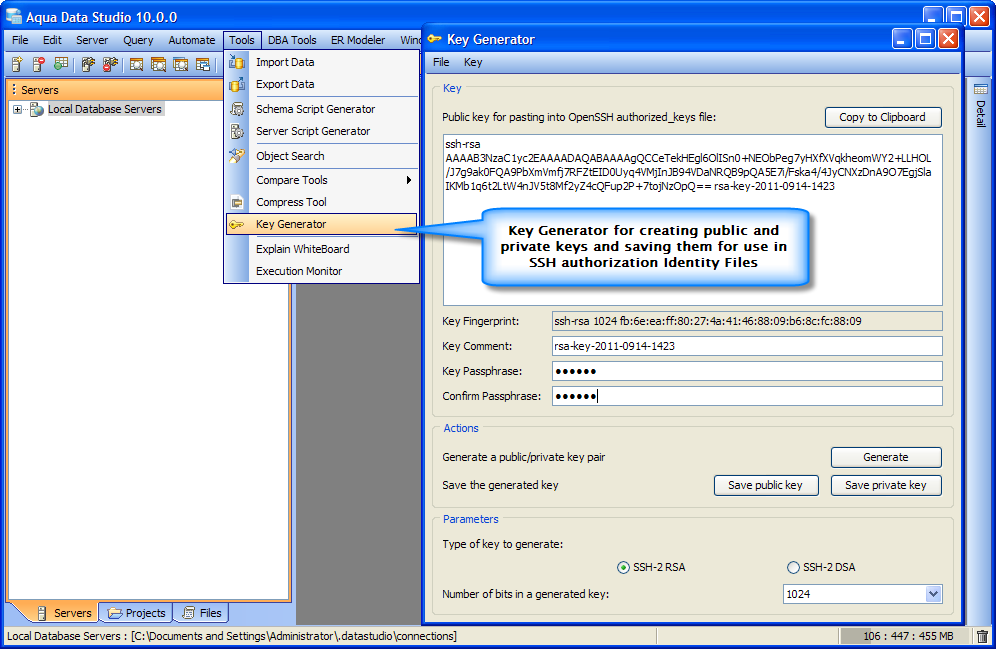Screen dimensions: 996x649
Task: Choose Server Script Generator menu item
Action: click(x=323, y=131)
